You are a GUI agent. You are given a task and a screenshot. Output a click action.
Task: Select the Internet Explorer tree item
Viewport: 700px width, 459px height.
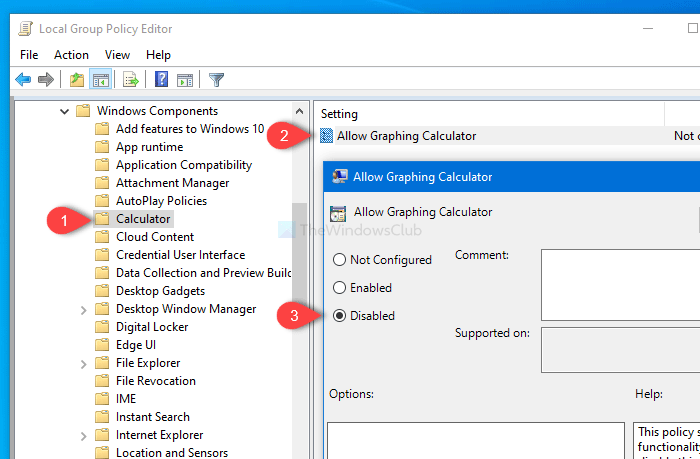159,434
